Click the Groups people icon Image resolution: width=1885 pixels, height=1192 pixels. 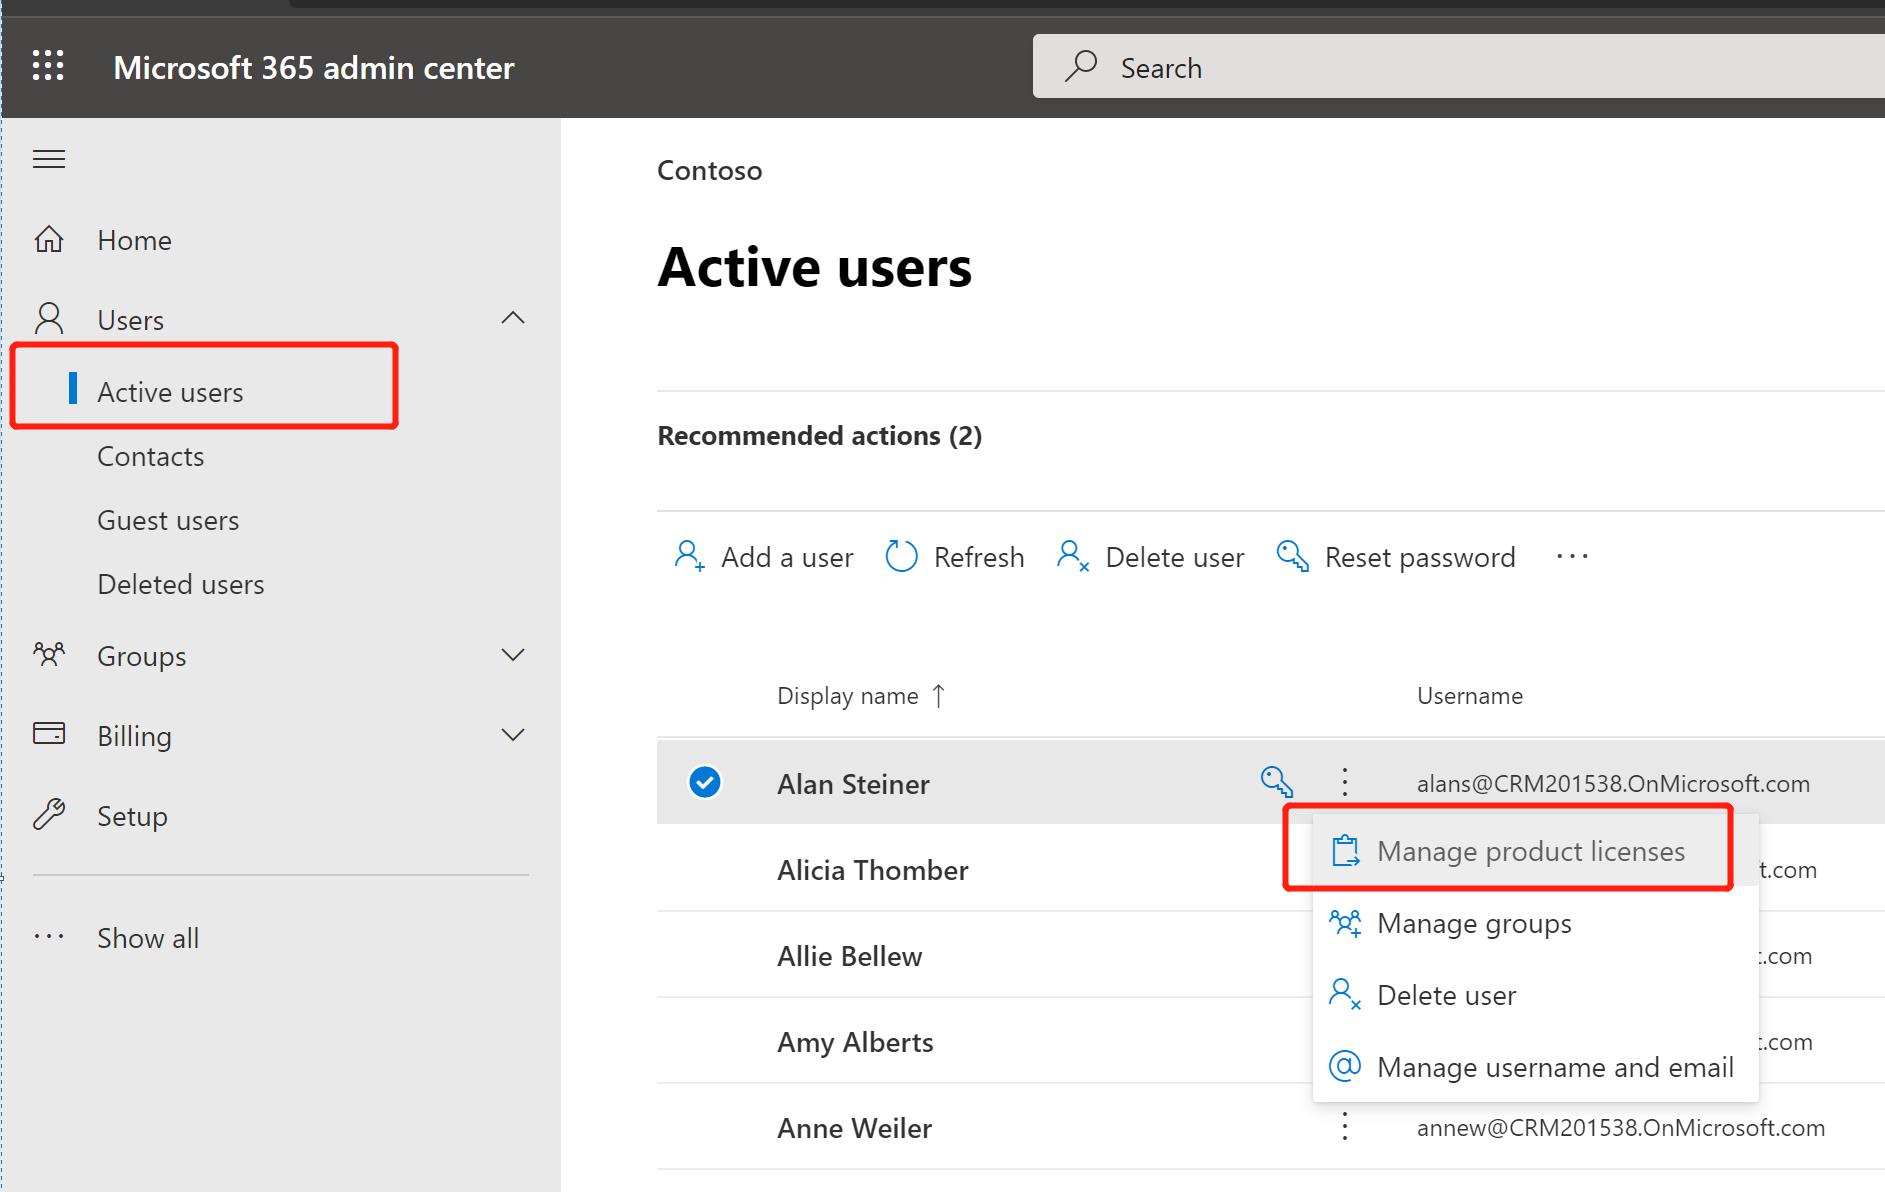click(49, 655)
